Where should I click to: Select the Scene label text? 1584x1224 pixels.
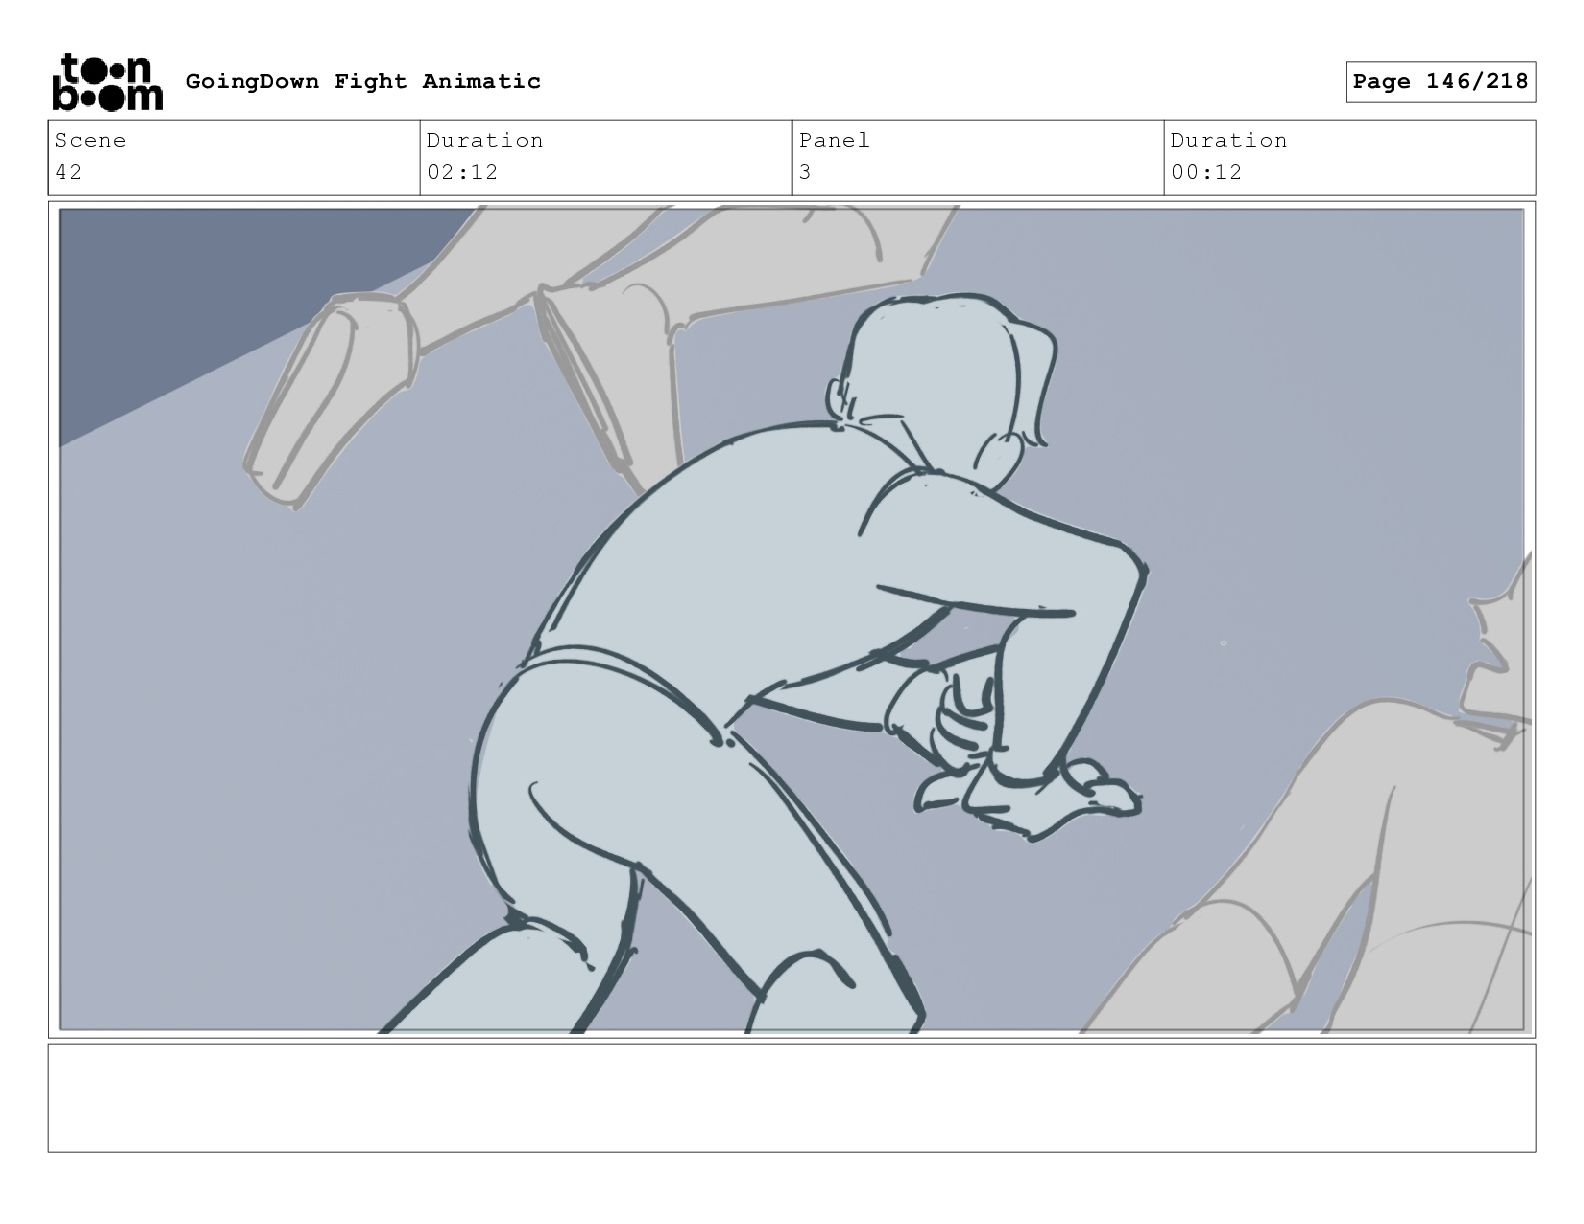90,140
